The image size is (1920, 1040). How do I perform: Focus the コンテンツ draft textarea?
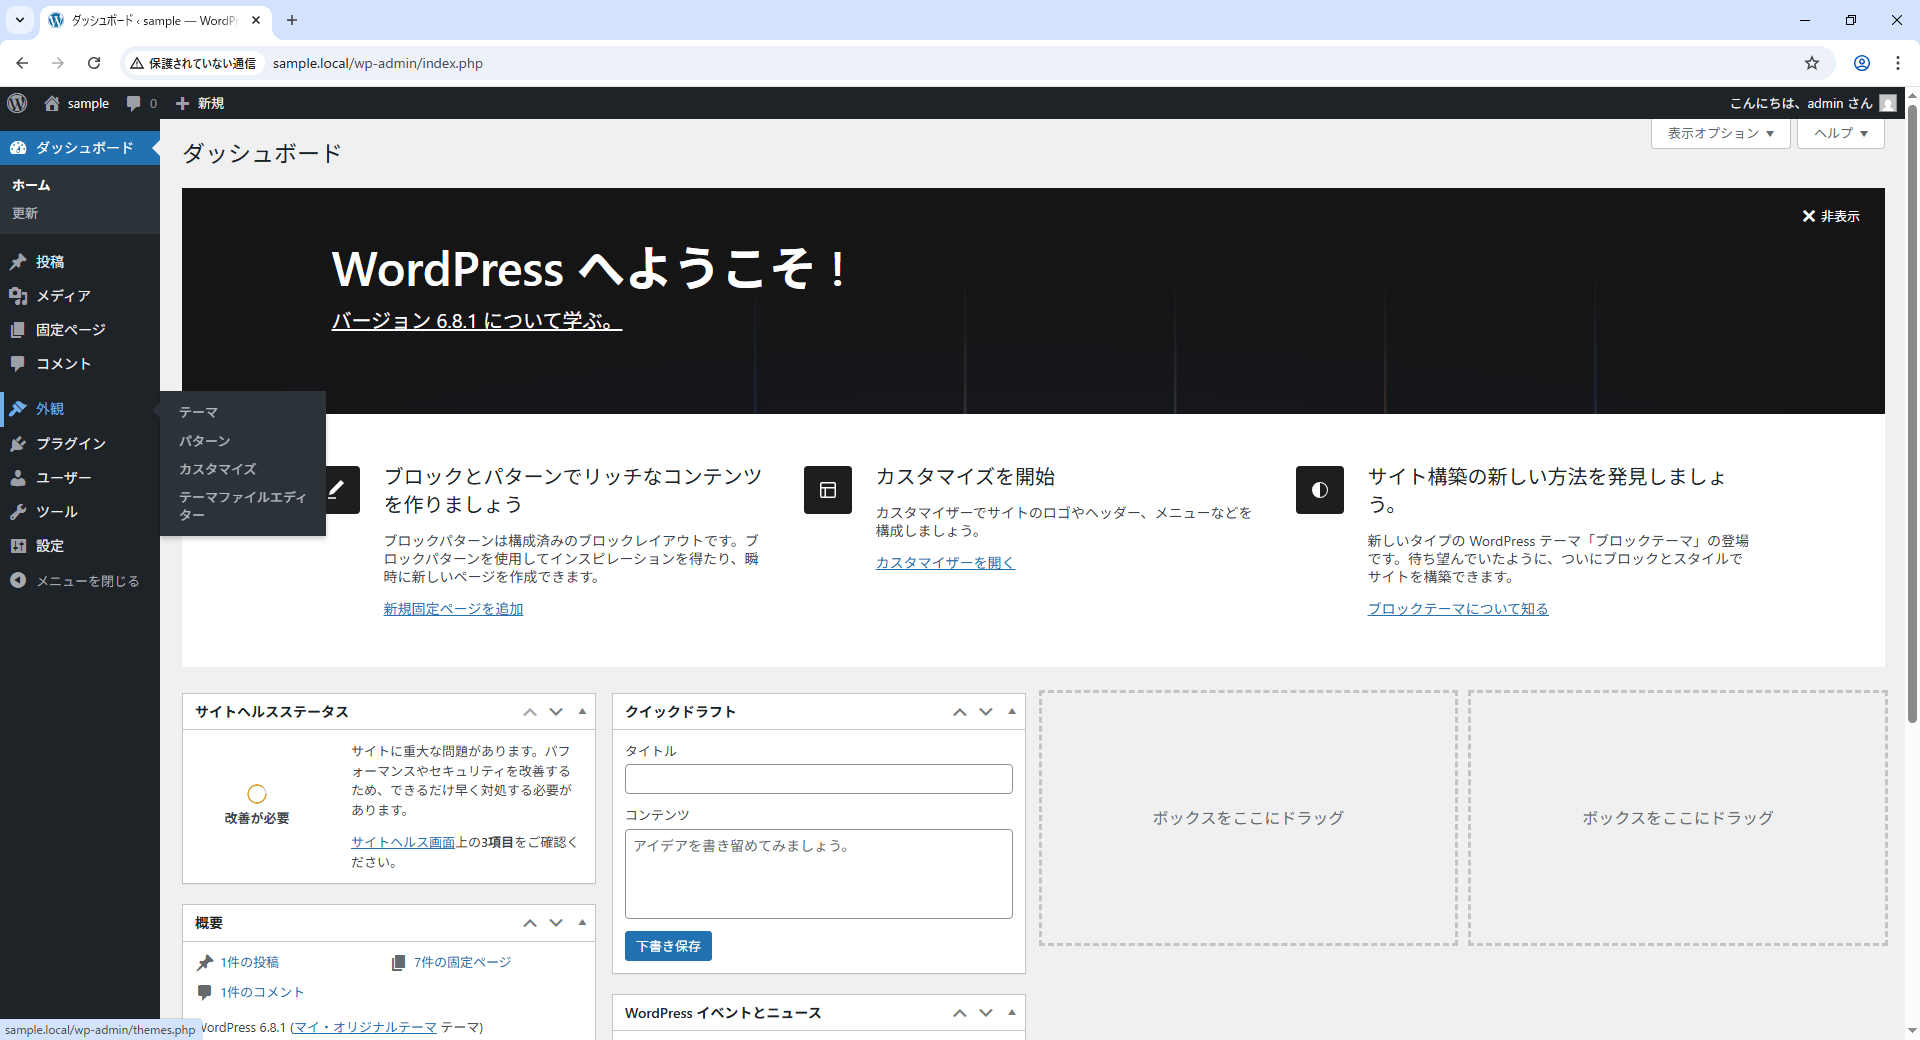819,874
